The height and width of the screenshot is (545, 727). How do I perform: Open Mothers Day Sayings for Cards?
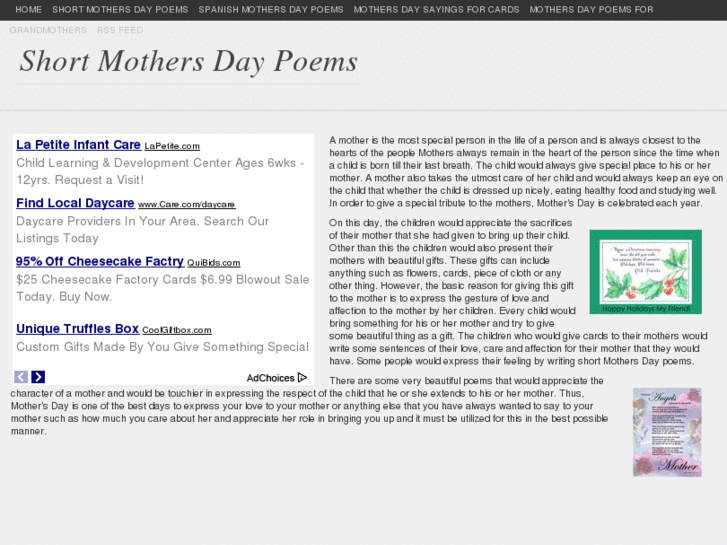click(x=436, y=10)
